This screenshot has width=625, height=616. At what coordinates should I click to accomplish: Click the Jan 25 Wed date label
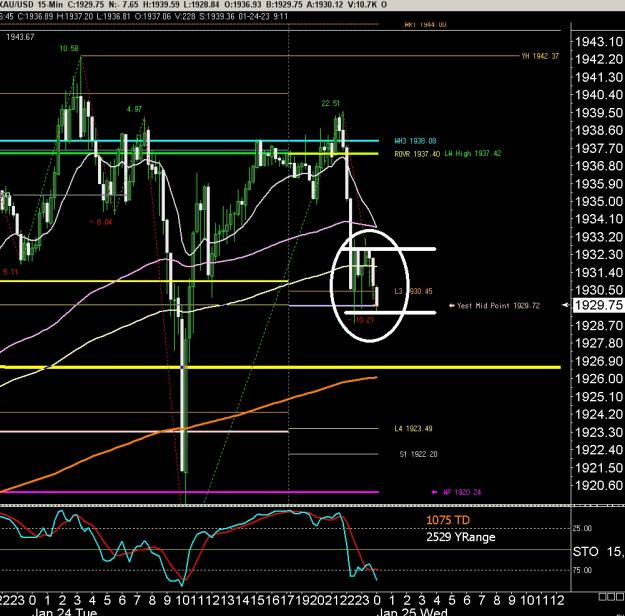[412, 612]
